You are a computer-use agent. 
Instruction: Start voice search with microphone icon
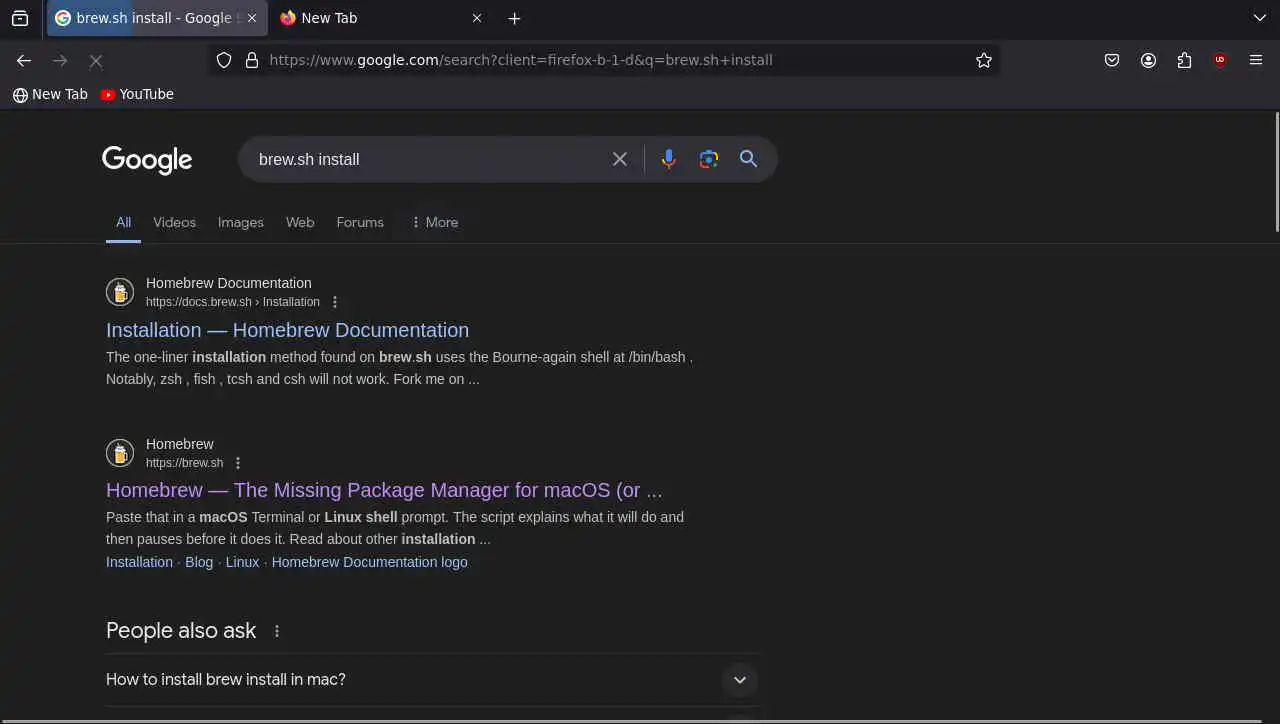(669, 159)
